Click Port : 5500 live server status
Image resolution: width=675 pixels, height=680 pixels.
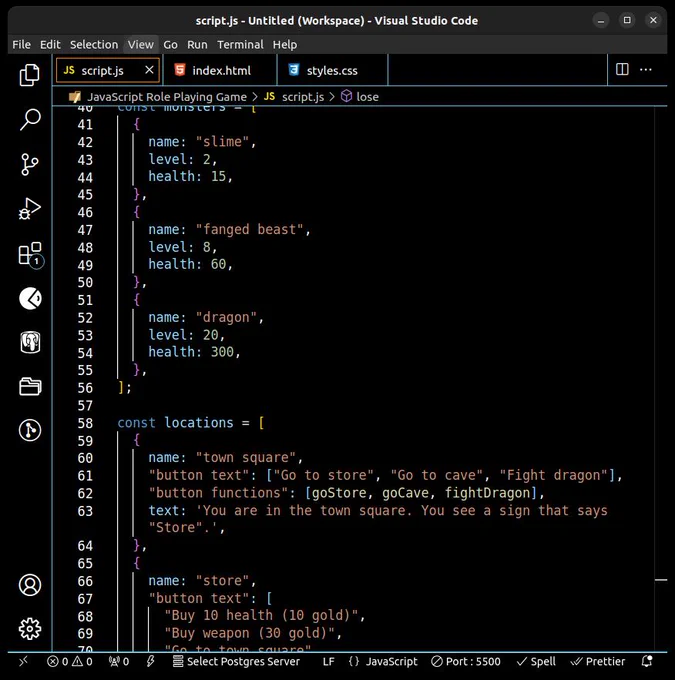(465, 661)
